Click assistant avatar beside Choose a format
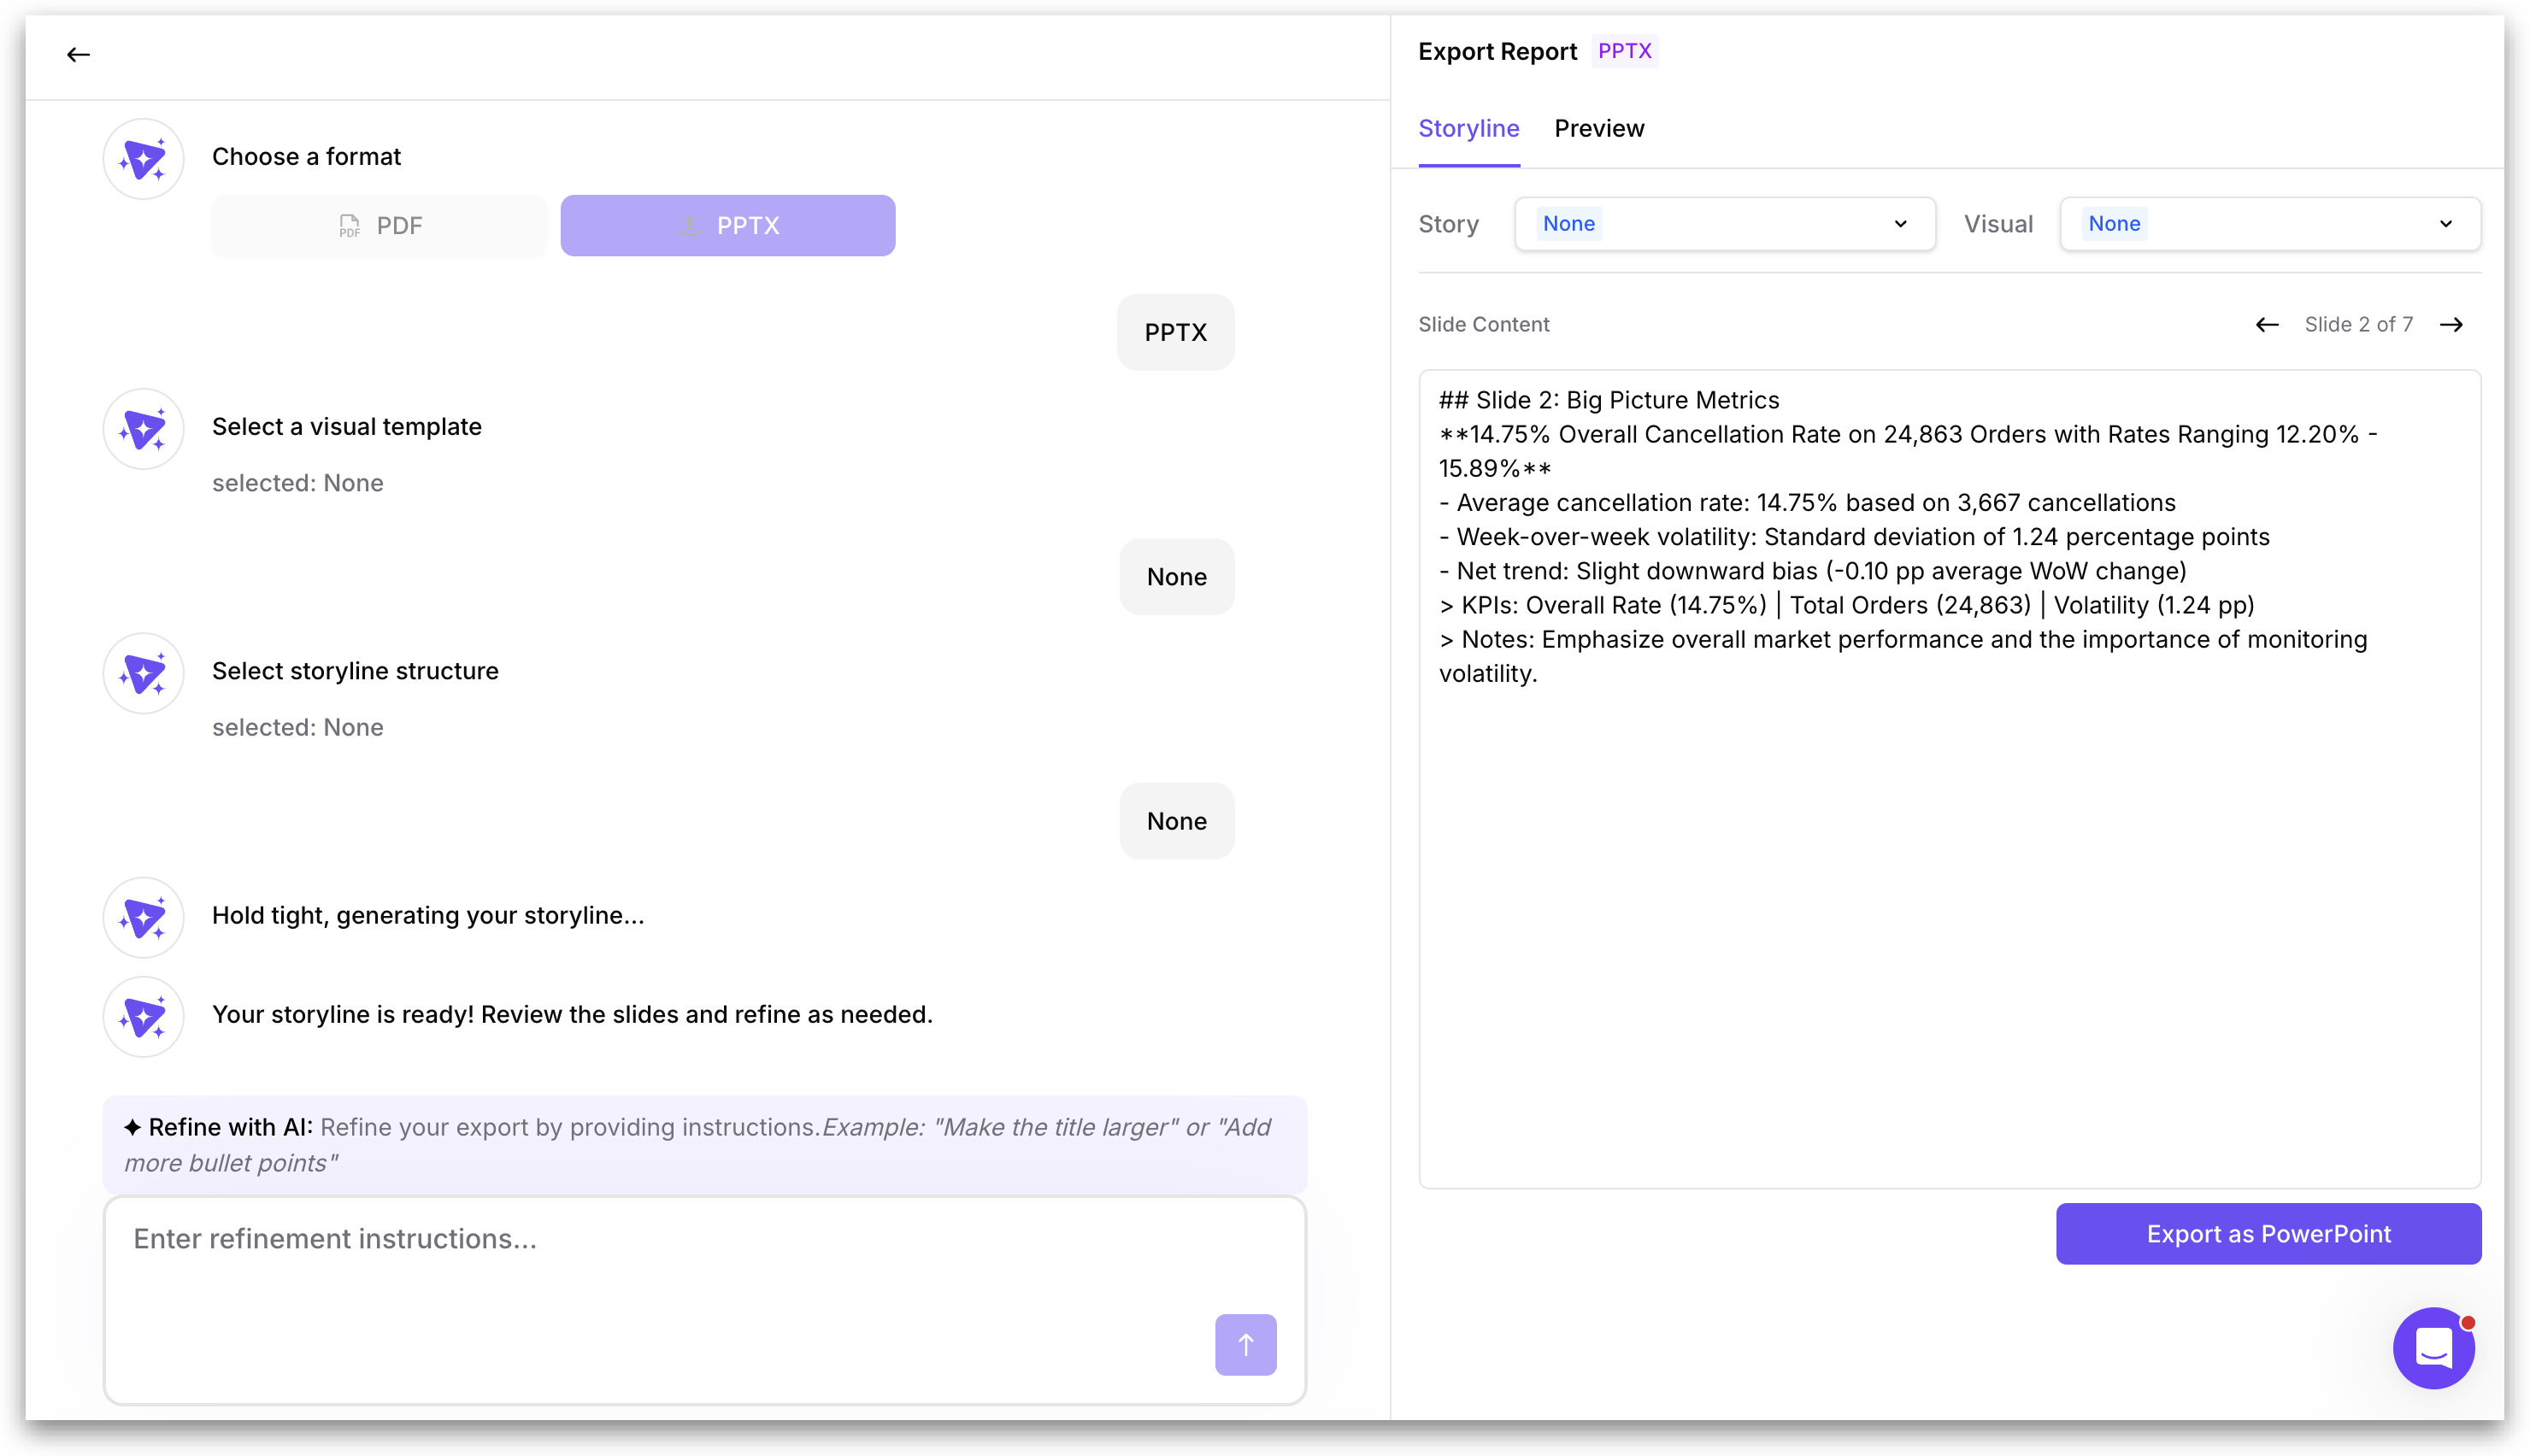The height and width of the screenshot is (1456, 2530). tap(143, 159)
